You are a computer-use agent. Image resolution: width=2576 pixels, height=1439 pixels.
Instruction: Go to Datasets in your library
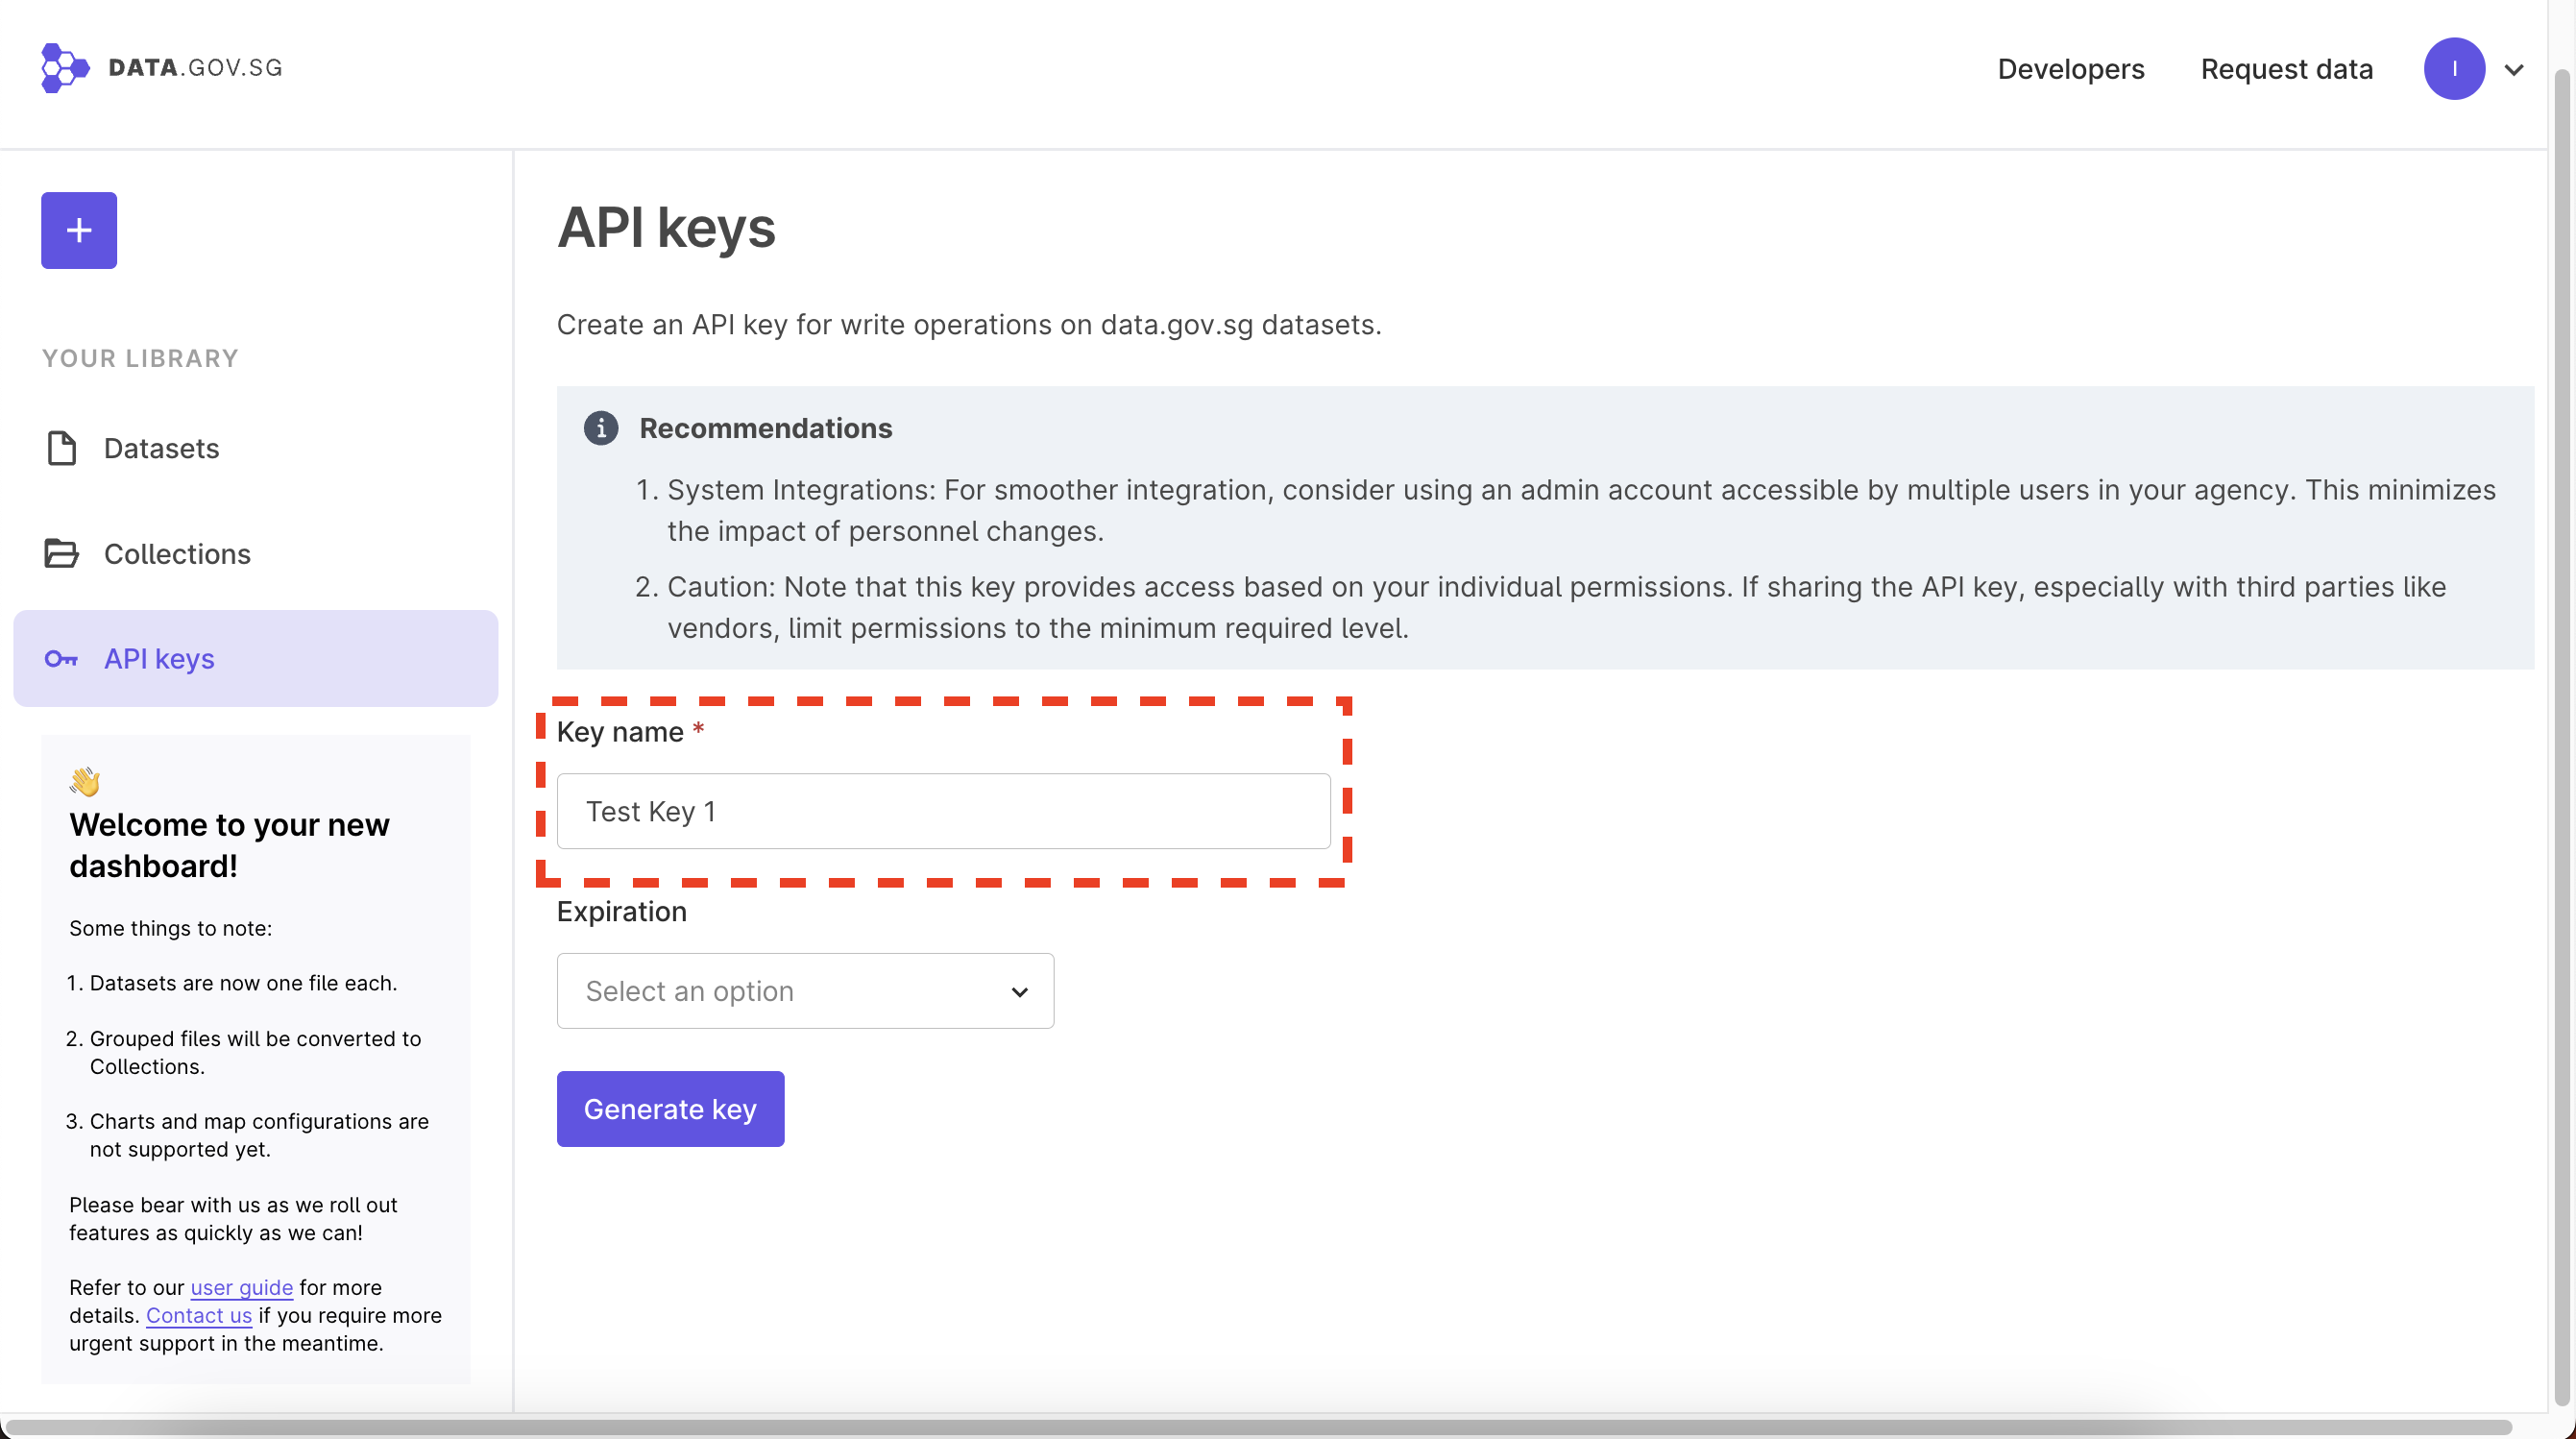click(x=161, y=449)
